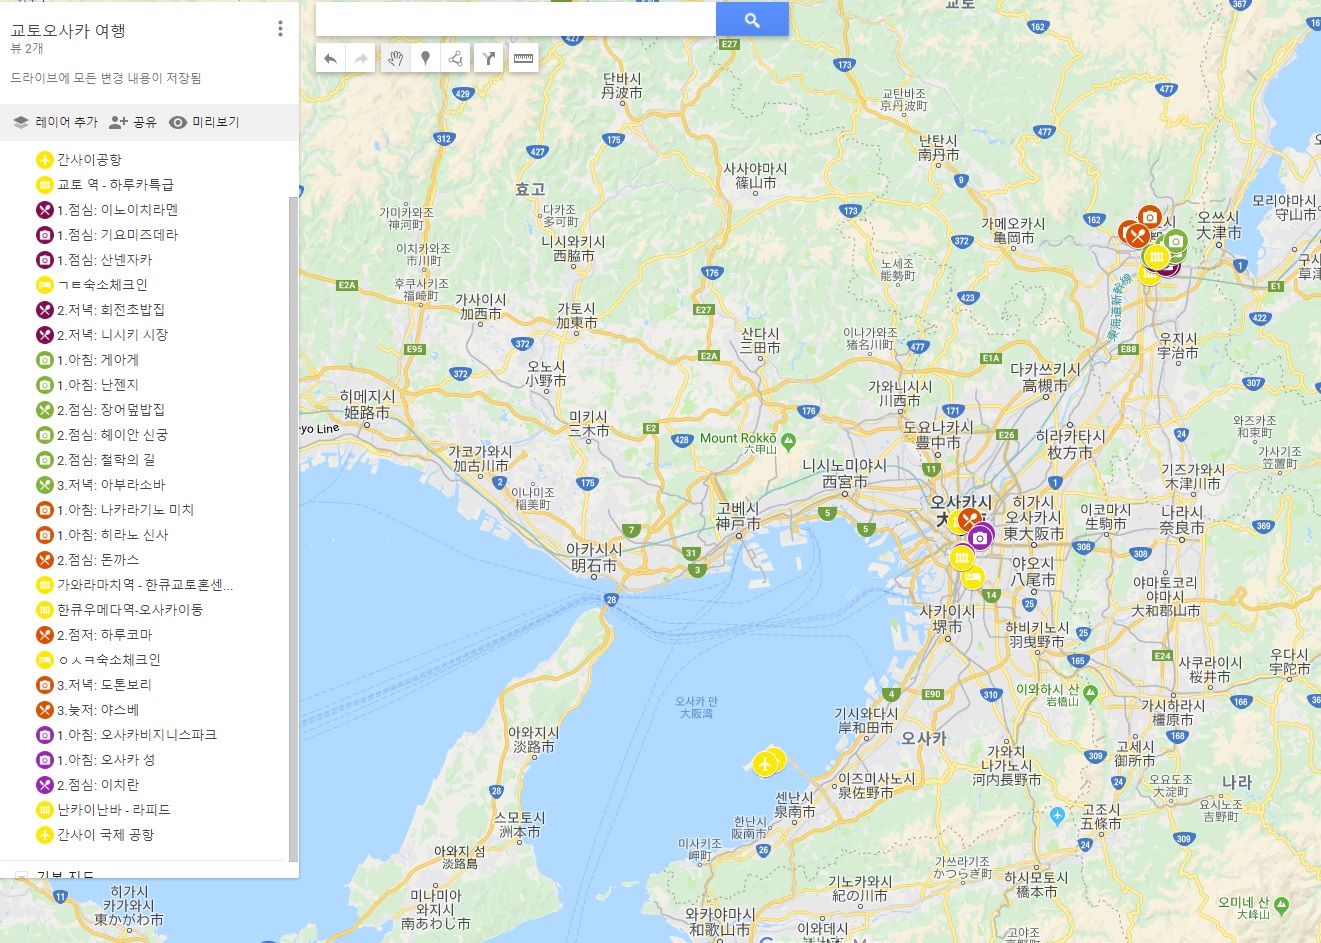
Task: Open the three-dot map options menu
Action: coord(280,29)
